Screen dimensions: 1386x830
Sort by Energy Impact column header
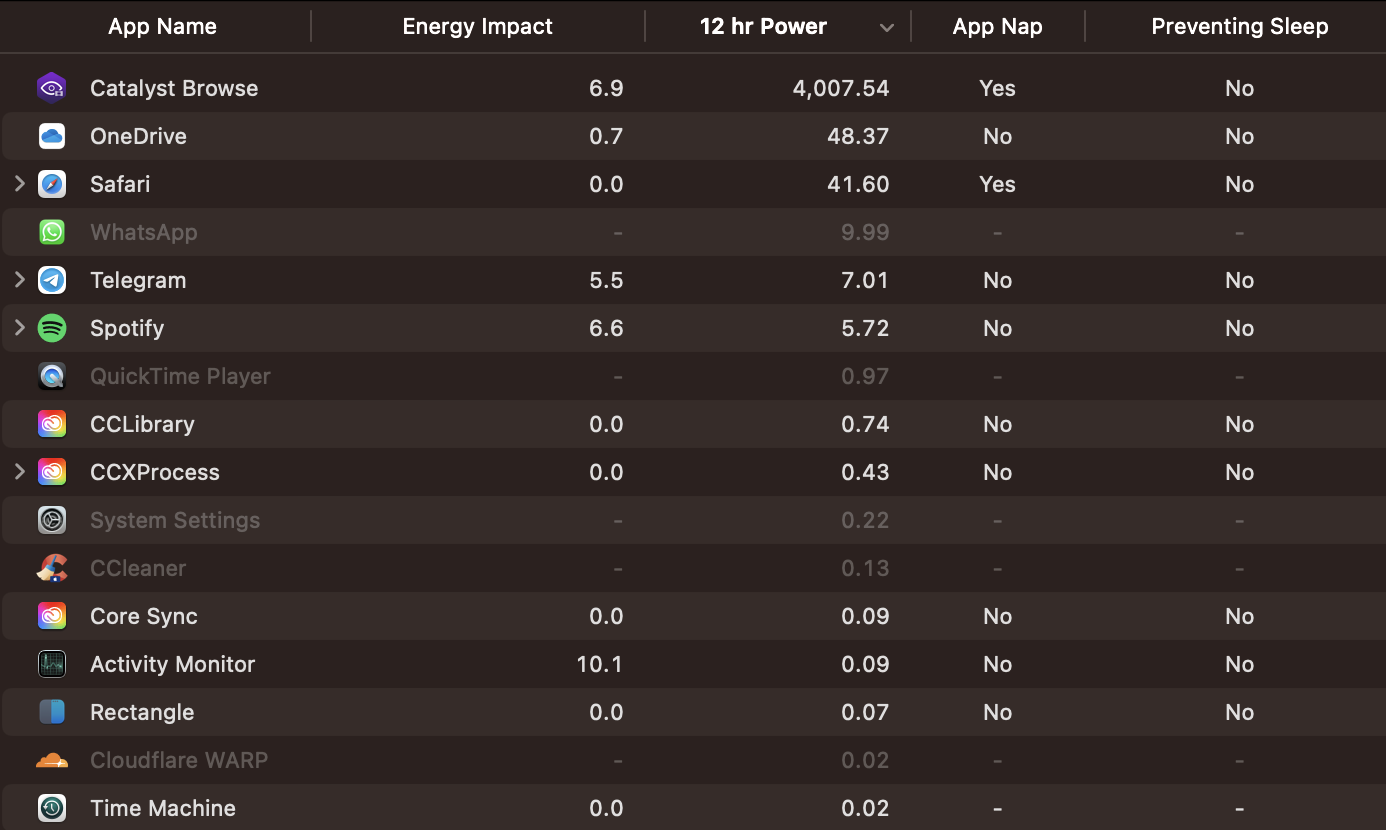[x=477, y=27]
